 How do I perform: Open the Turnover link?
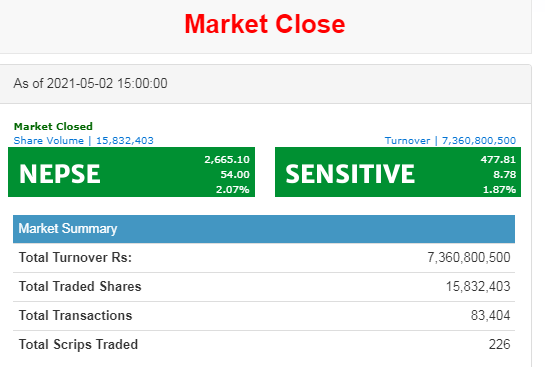click(407, 140)
